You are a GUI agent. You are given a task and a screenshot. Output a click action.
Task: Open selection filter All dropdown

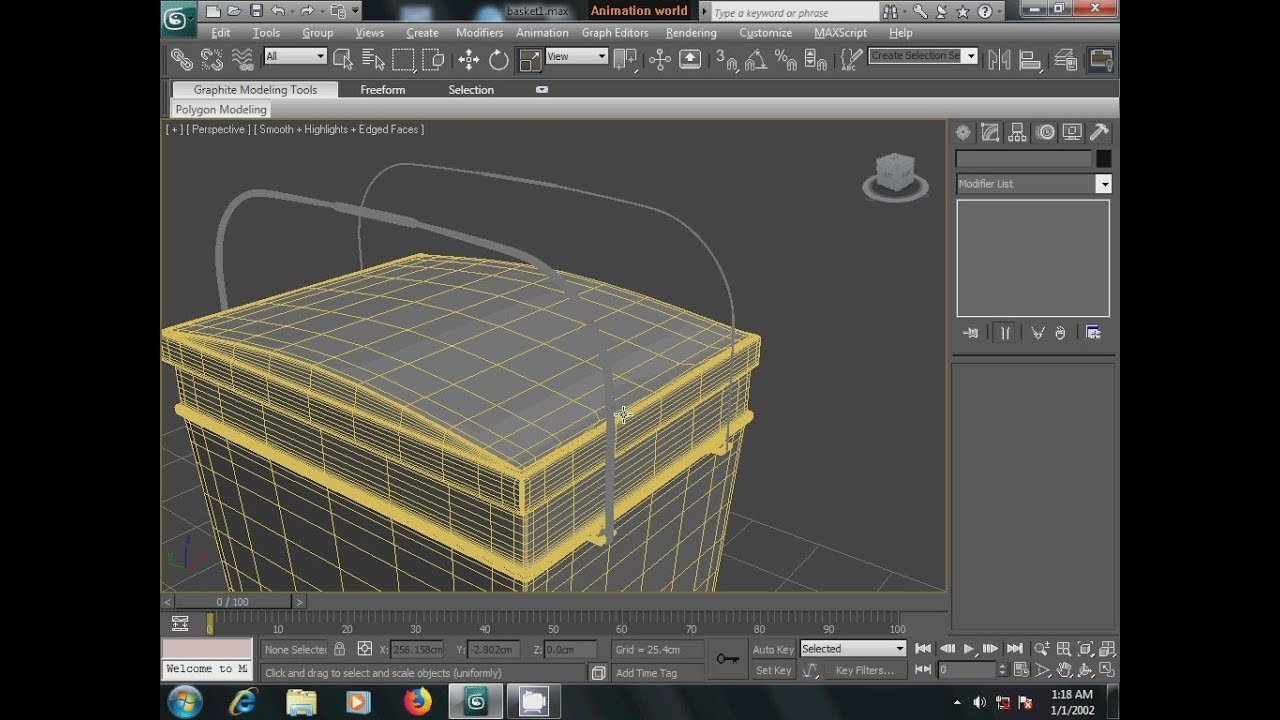pos(295,57)
